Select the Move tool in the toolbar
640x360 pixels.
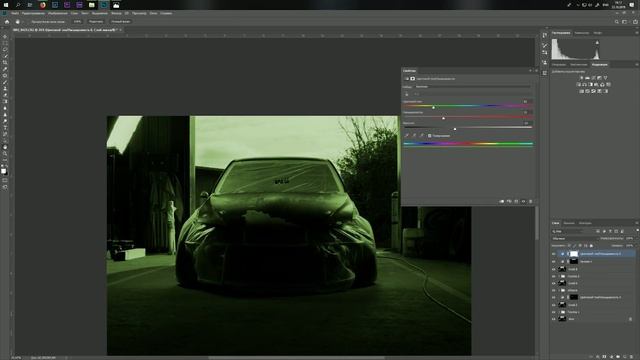(x=5, y=36)
